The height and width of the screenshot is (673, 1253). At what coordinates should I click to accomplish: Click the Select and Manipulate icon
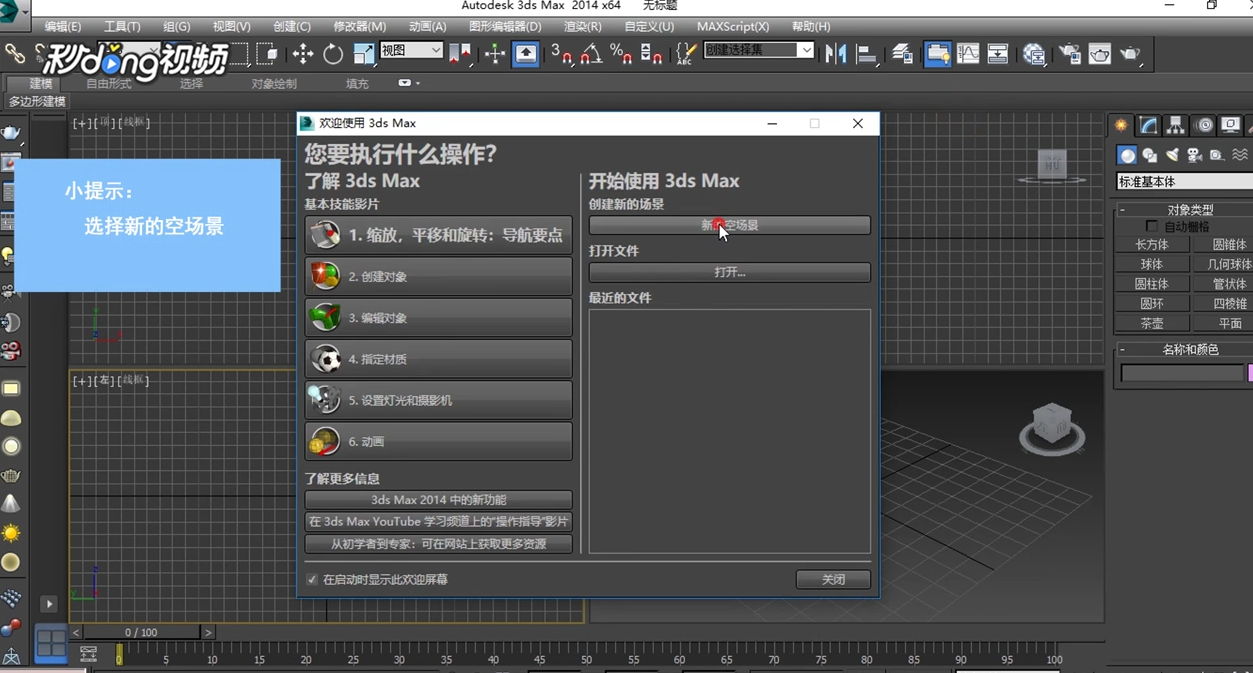click(495, 54)
